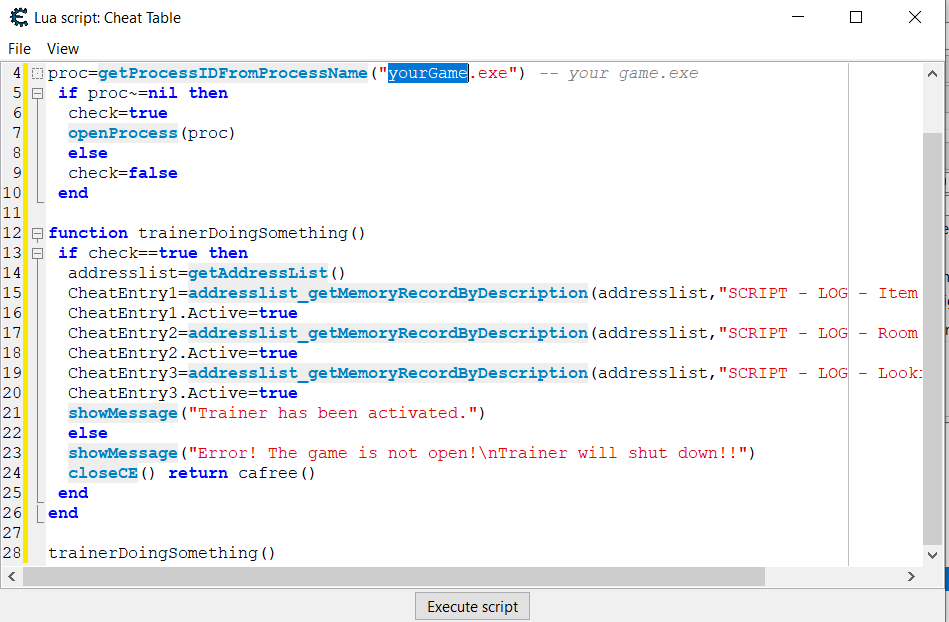
Task: Click the blue square at the scrollbar corner
Action: tap(941, 577)
